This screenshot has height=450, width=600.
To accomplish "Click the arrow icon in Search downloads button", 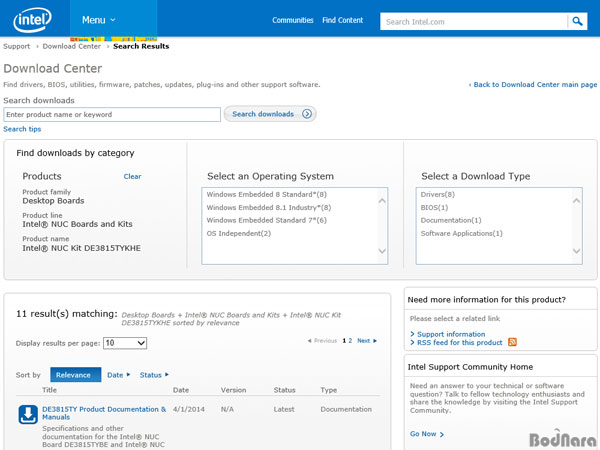I will 307,114.
